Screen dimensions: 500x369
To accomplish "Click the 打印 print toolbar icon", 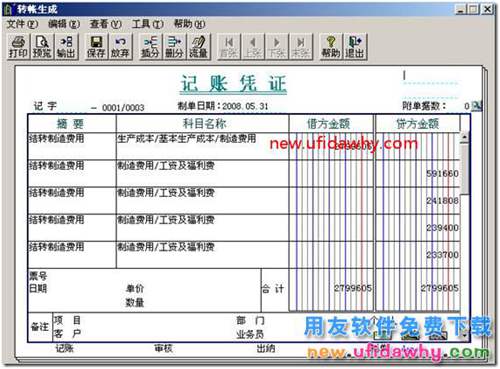I will [x=18, y=47].
